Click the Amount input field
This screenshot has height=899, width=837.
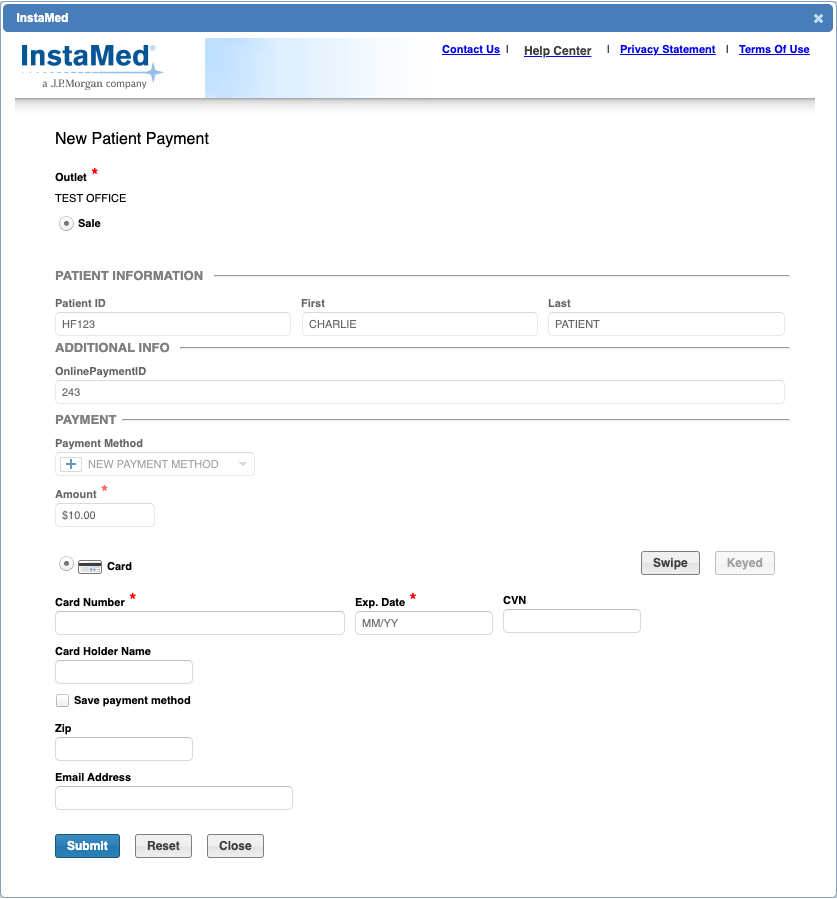pyautogui.click(x=104, y=514)
